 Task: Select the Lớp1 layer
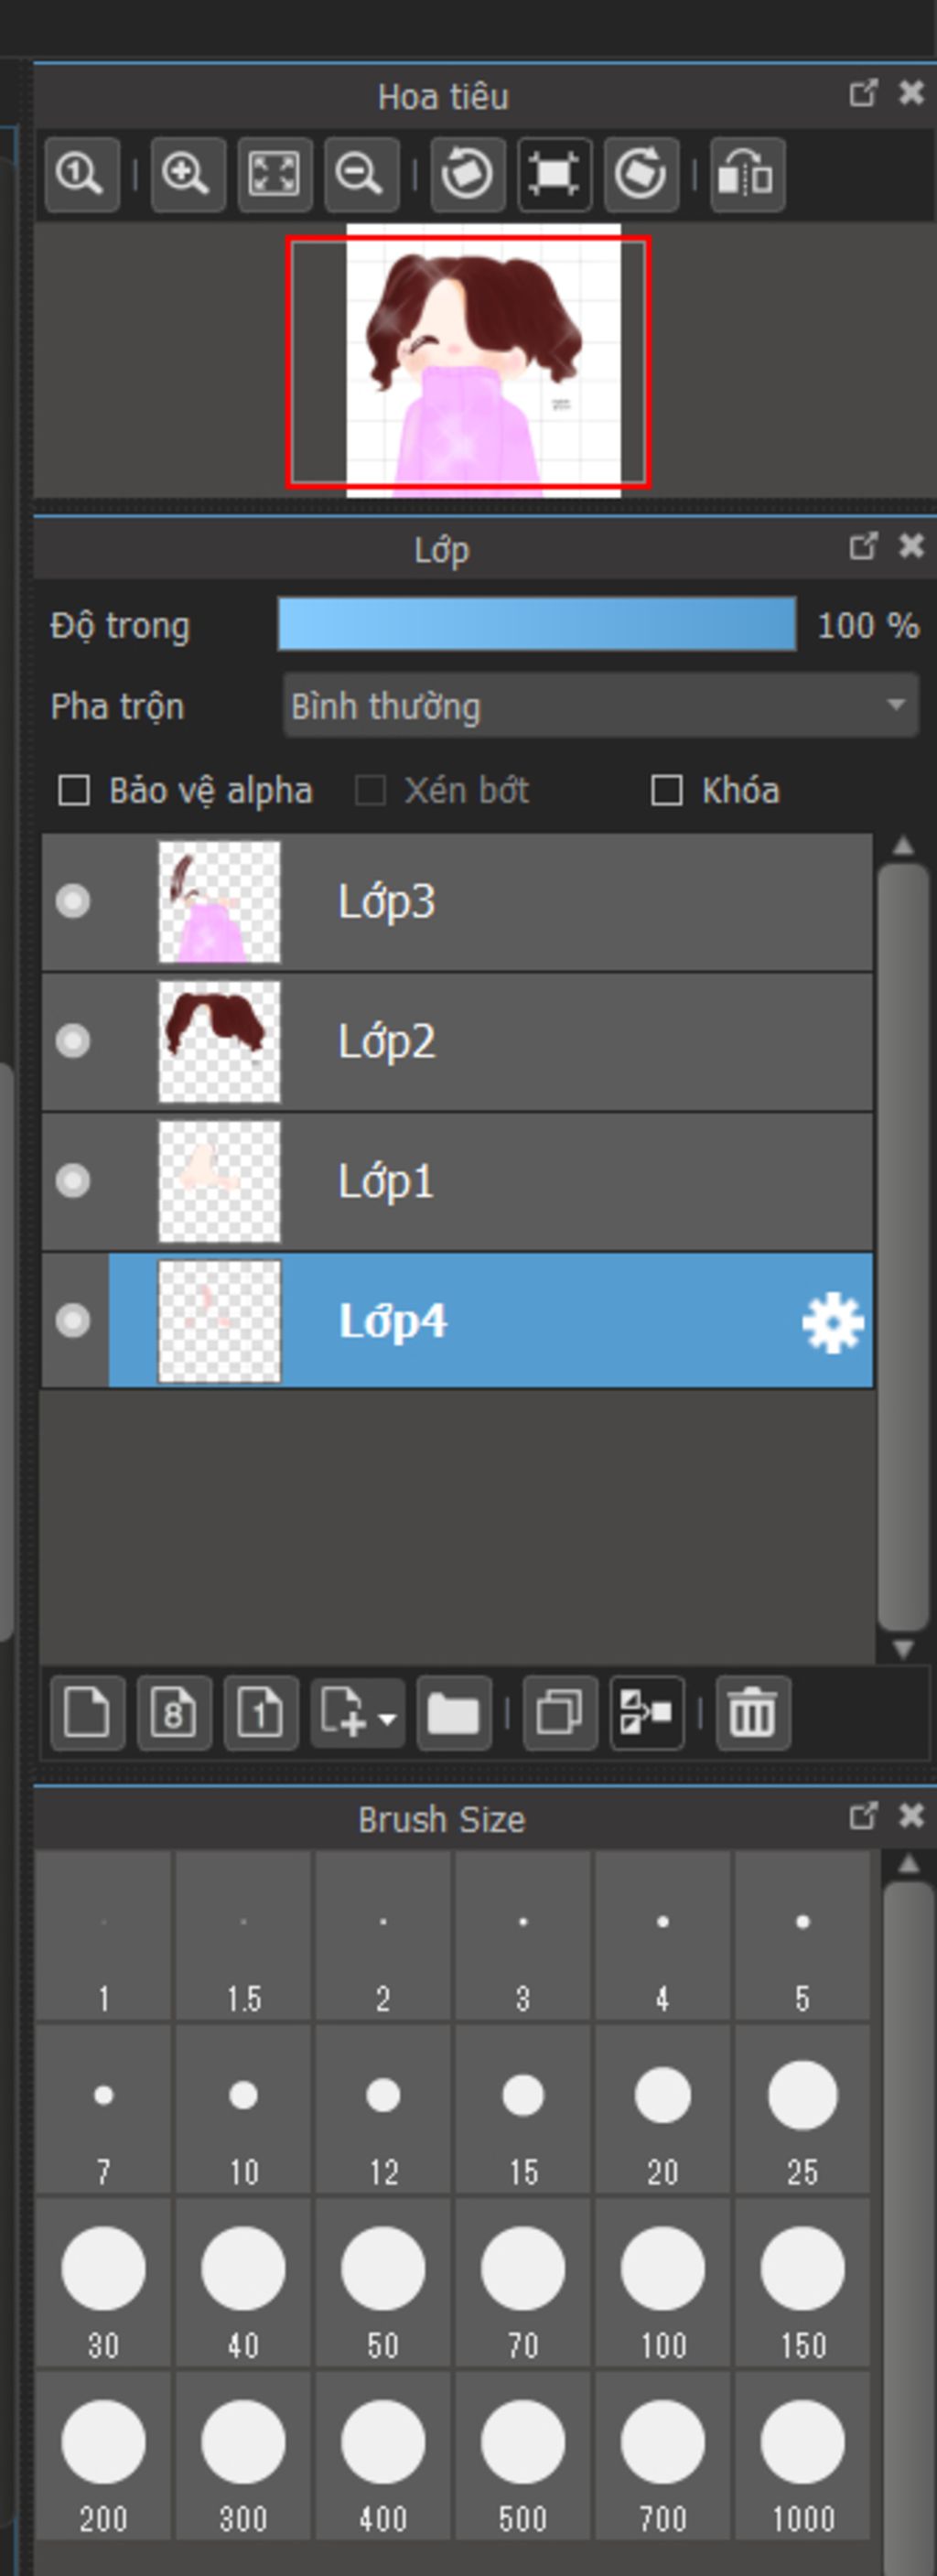500,1181
